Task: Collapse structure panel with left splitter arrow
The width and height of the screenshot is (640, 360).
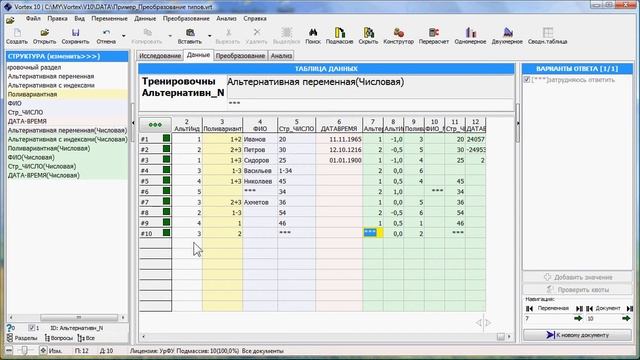Action: (x=133, y=122)
